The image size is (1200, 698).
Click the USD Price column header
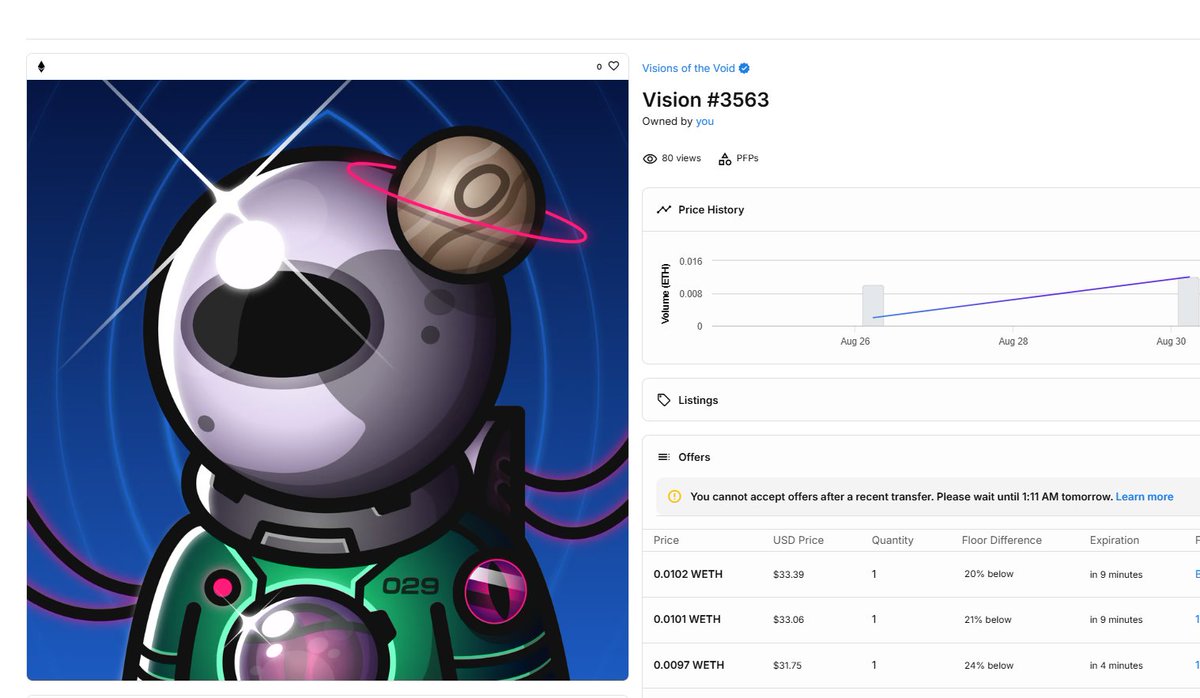point(798,540)
